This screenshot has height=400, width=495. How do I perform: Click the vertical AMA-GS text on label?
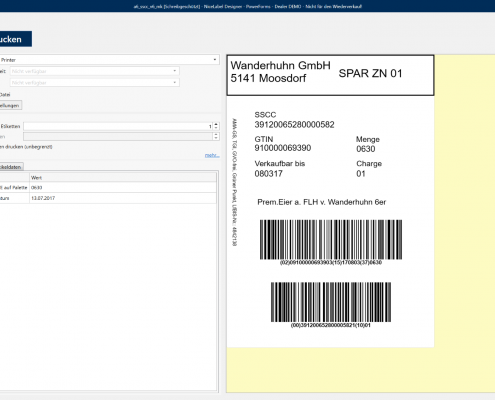(x=234, y=182)
